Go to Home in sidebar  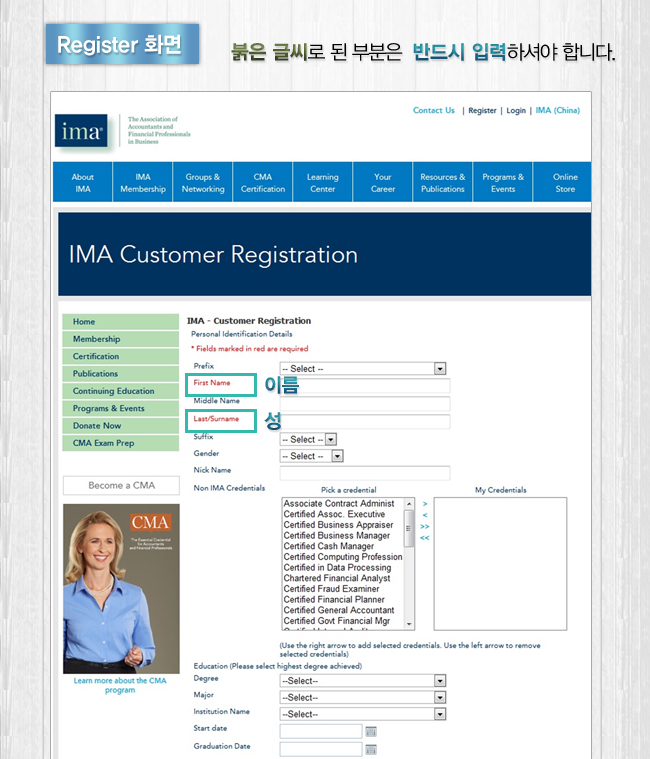(121, 321)
